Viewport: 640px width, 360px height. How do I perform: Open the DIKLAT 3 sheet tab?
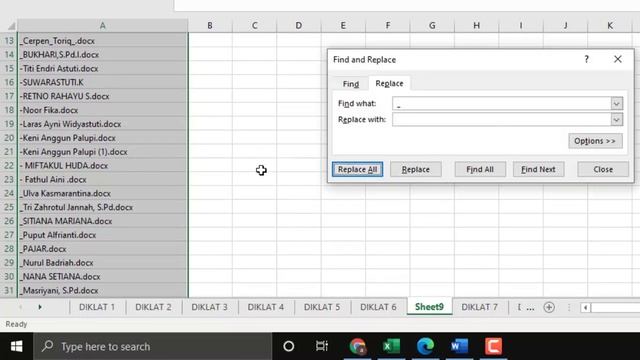click(209, 307)
